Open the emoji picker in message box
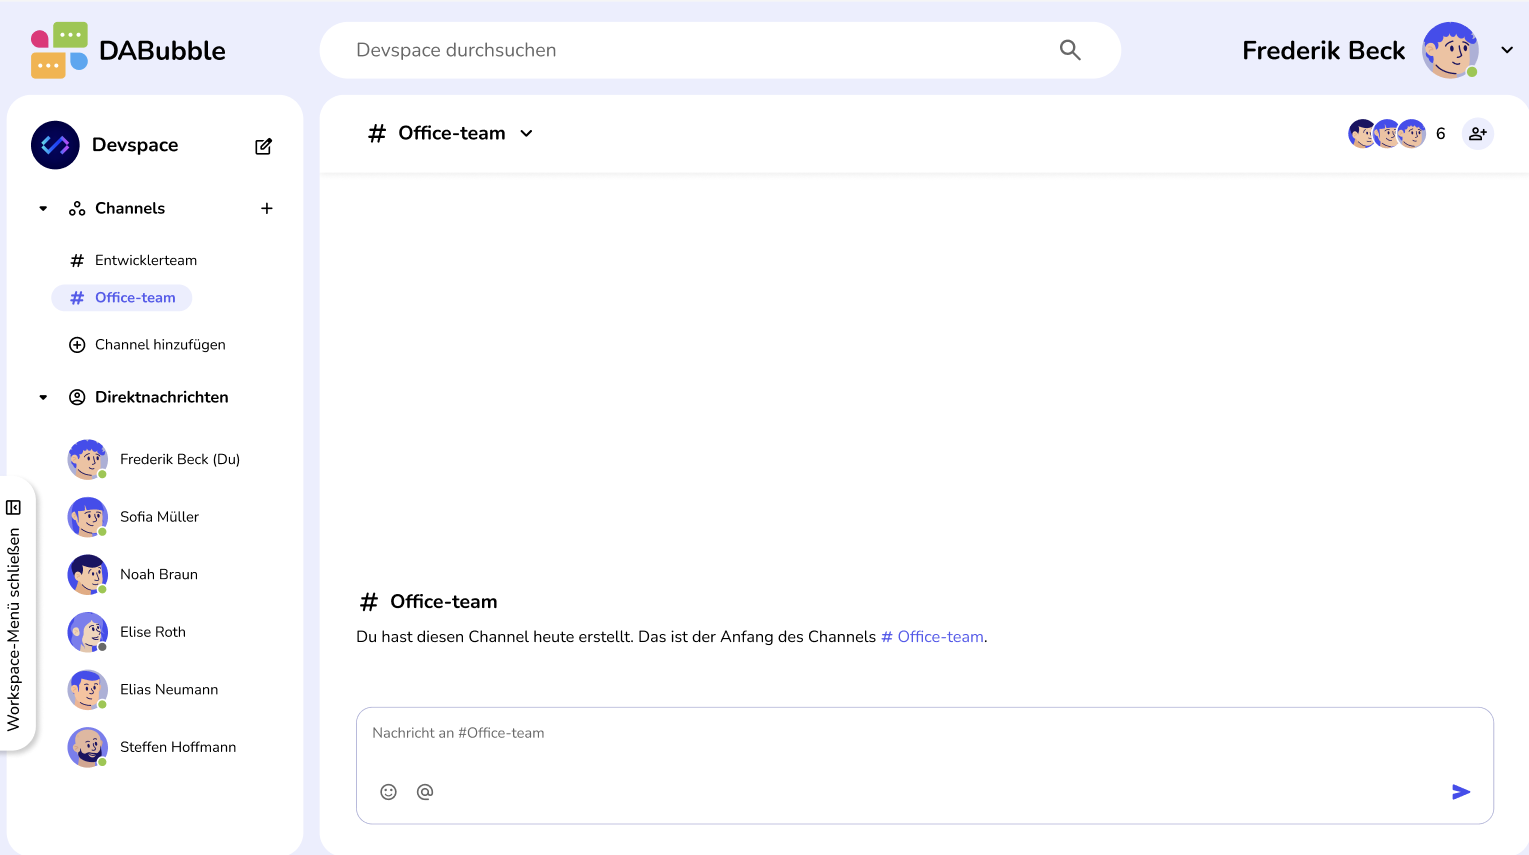Image resolution: width=1529 pixels, height=855 pixels. click(x=388, y=792)
